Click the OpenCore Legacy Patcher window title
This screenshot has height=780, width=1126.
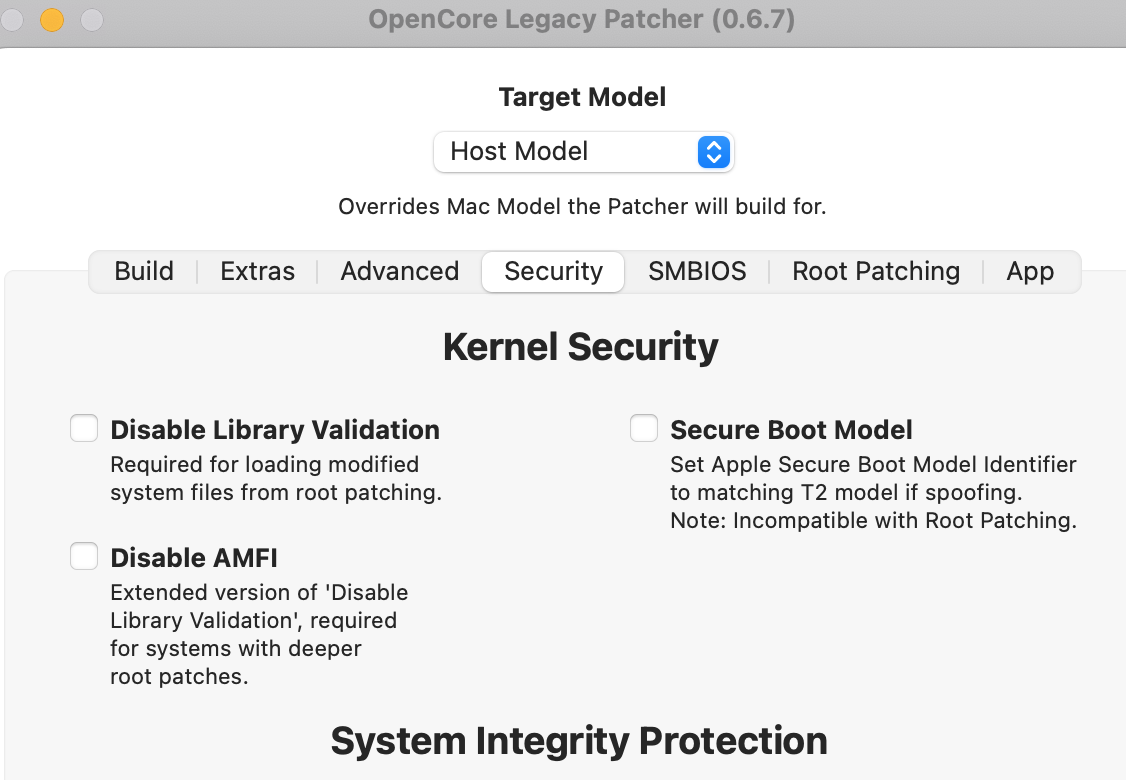click(x=581, y=19)
